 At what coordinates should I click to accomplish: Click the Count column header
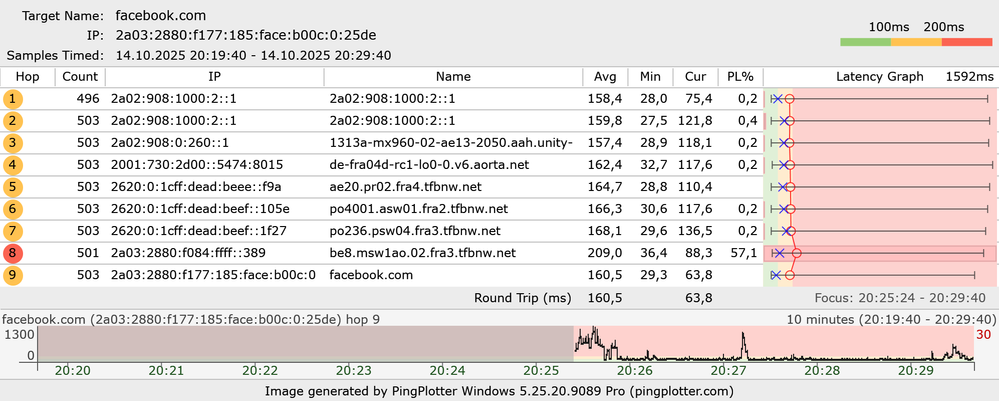pyautogui.click(x=79, y=77)
